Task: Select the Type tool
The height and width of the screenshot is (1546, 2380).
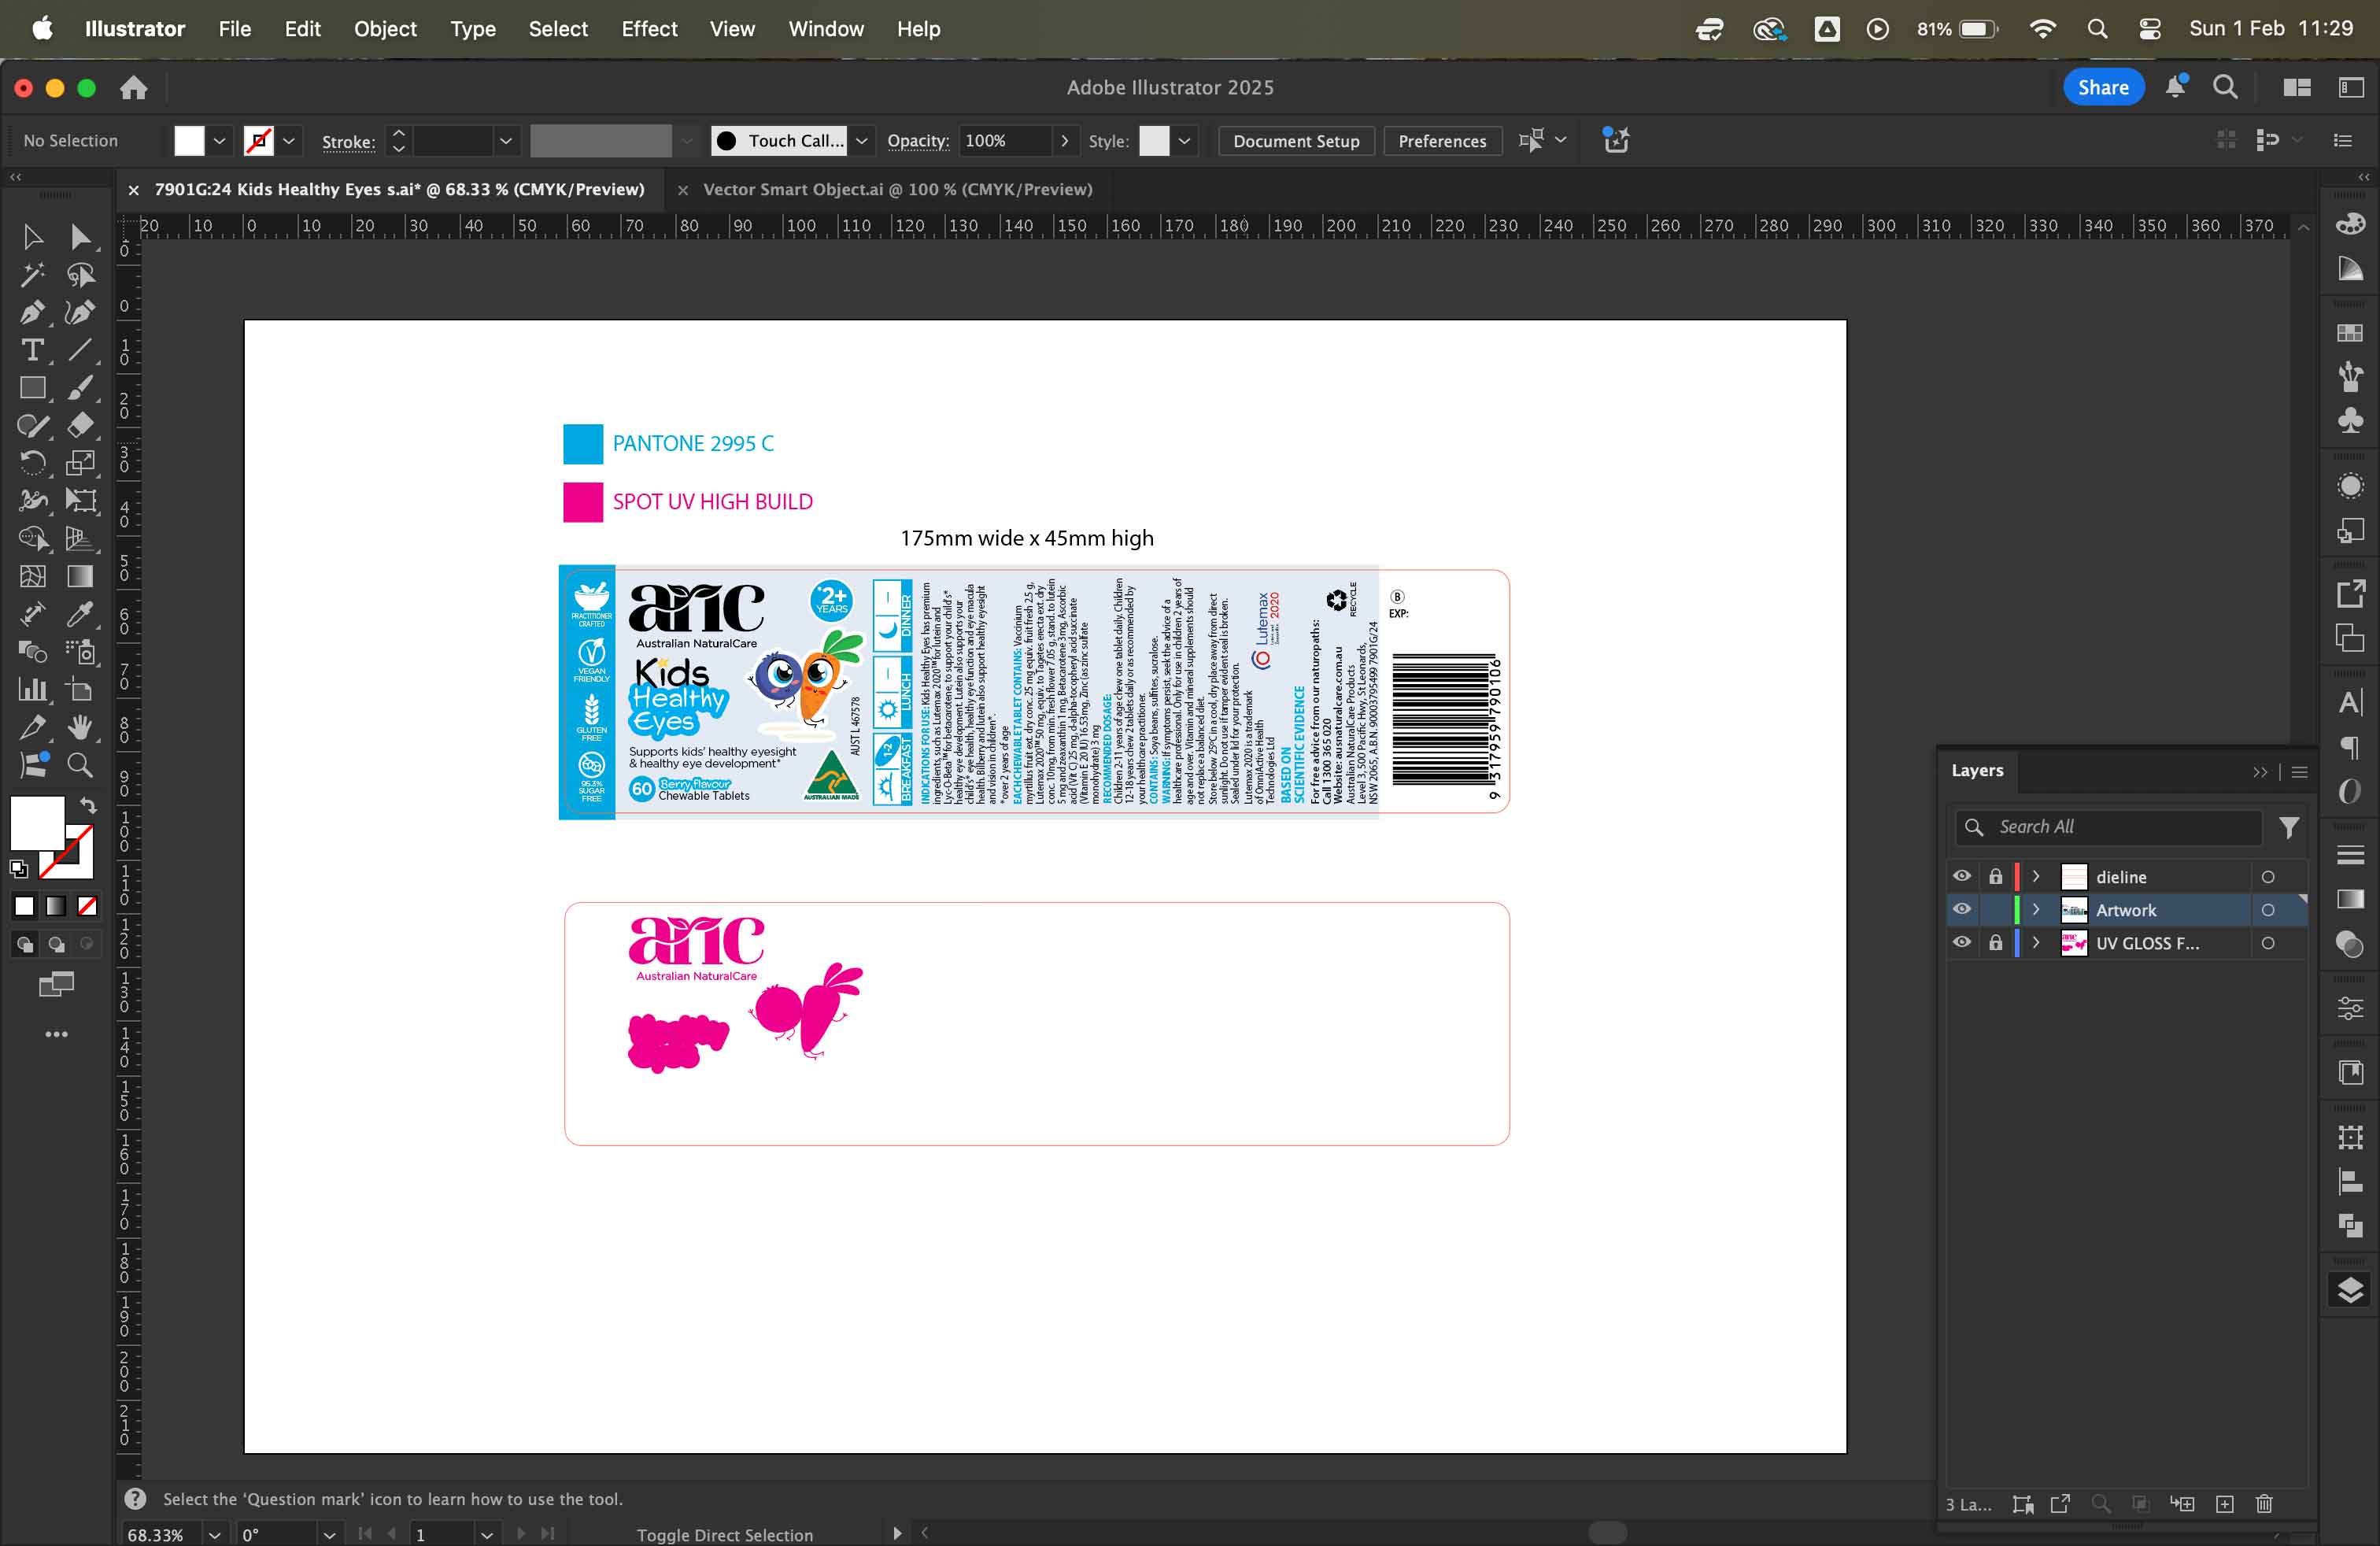Action: pyautogui.click(x=31, y=351)
